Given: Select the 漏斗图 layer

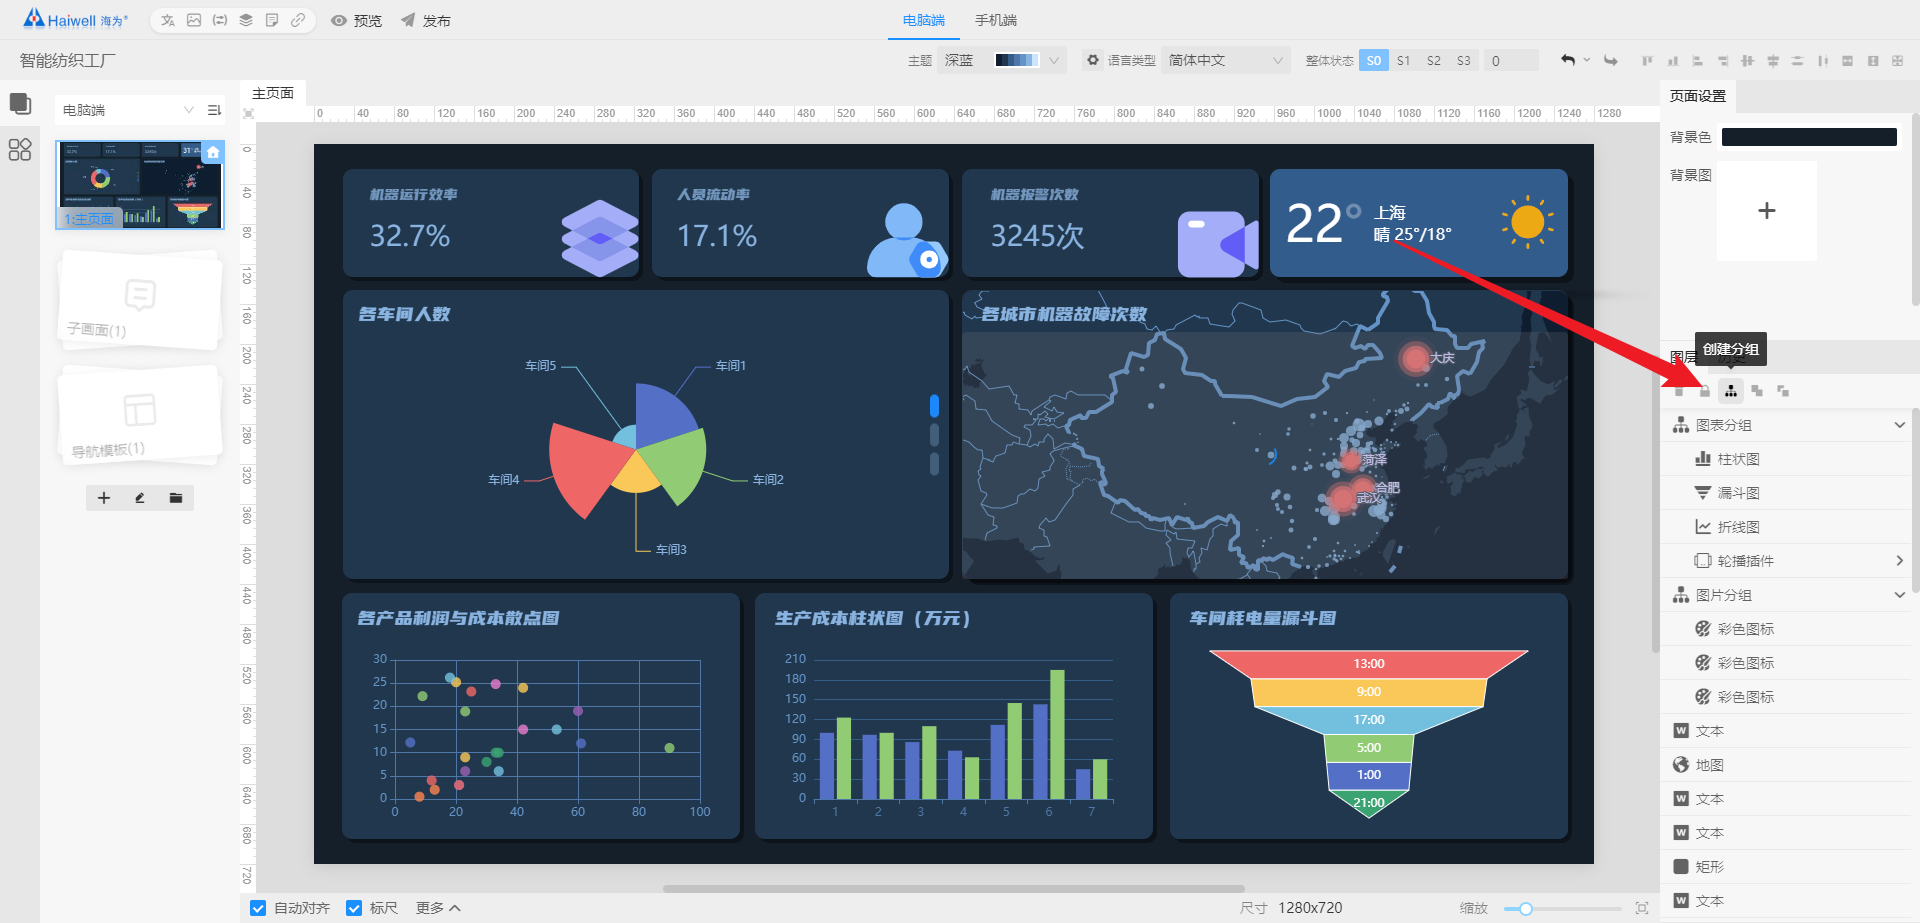Looking at the screenshot, I should (1786, 493).
